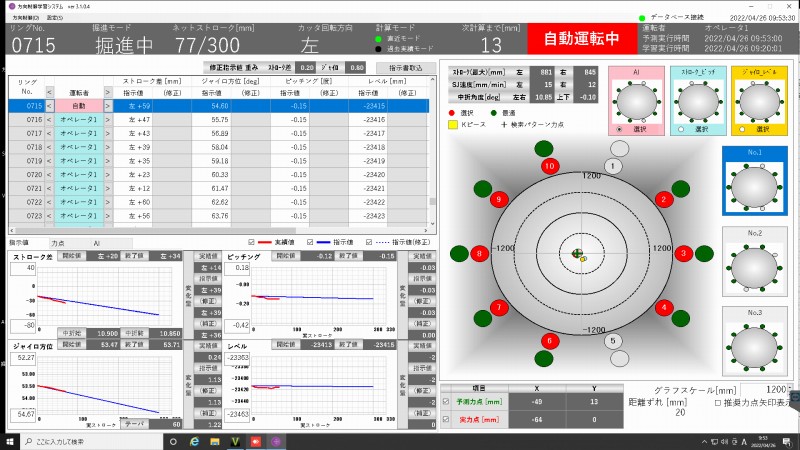Click the Windows Start button

[x=11, y=440]
